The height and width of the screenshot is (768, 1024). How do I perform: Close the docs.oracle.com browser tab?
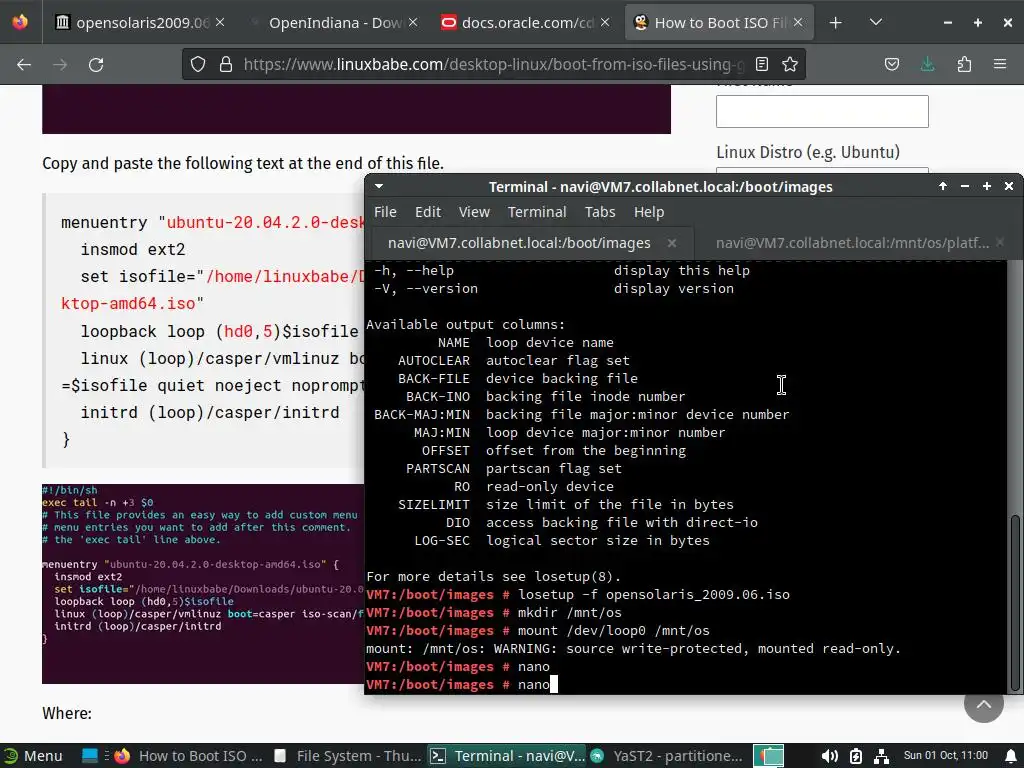pos(605,23)
